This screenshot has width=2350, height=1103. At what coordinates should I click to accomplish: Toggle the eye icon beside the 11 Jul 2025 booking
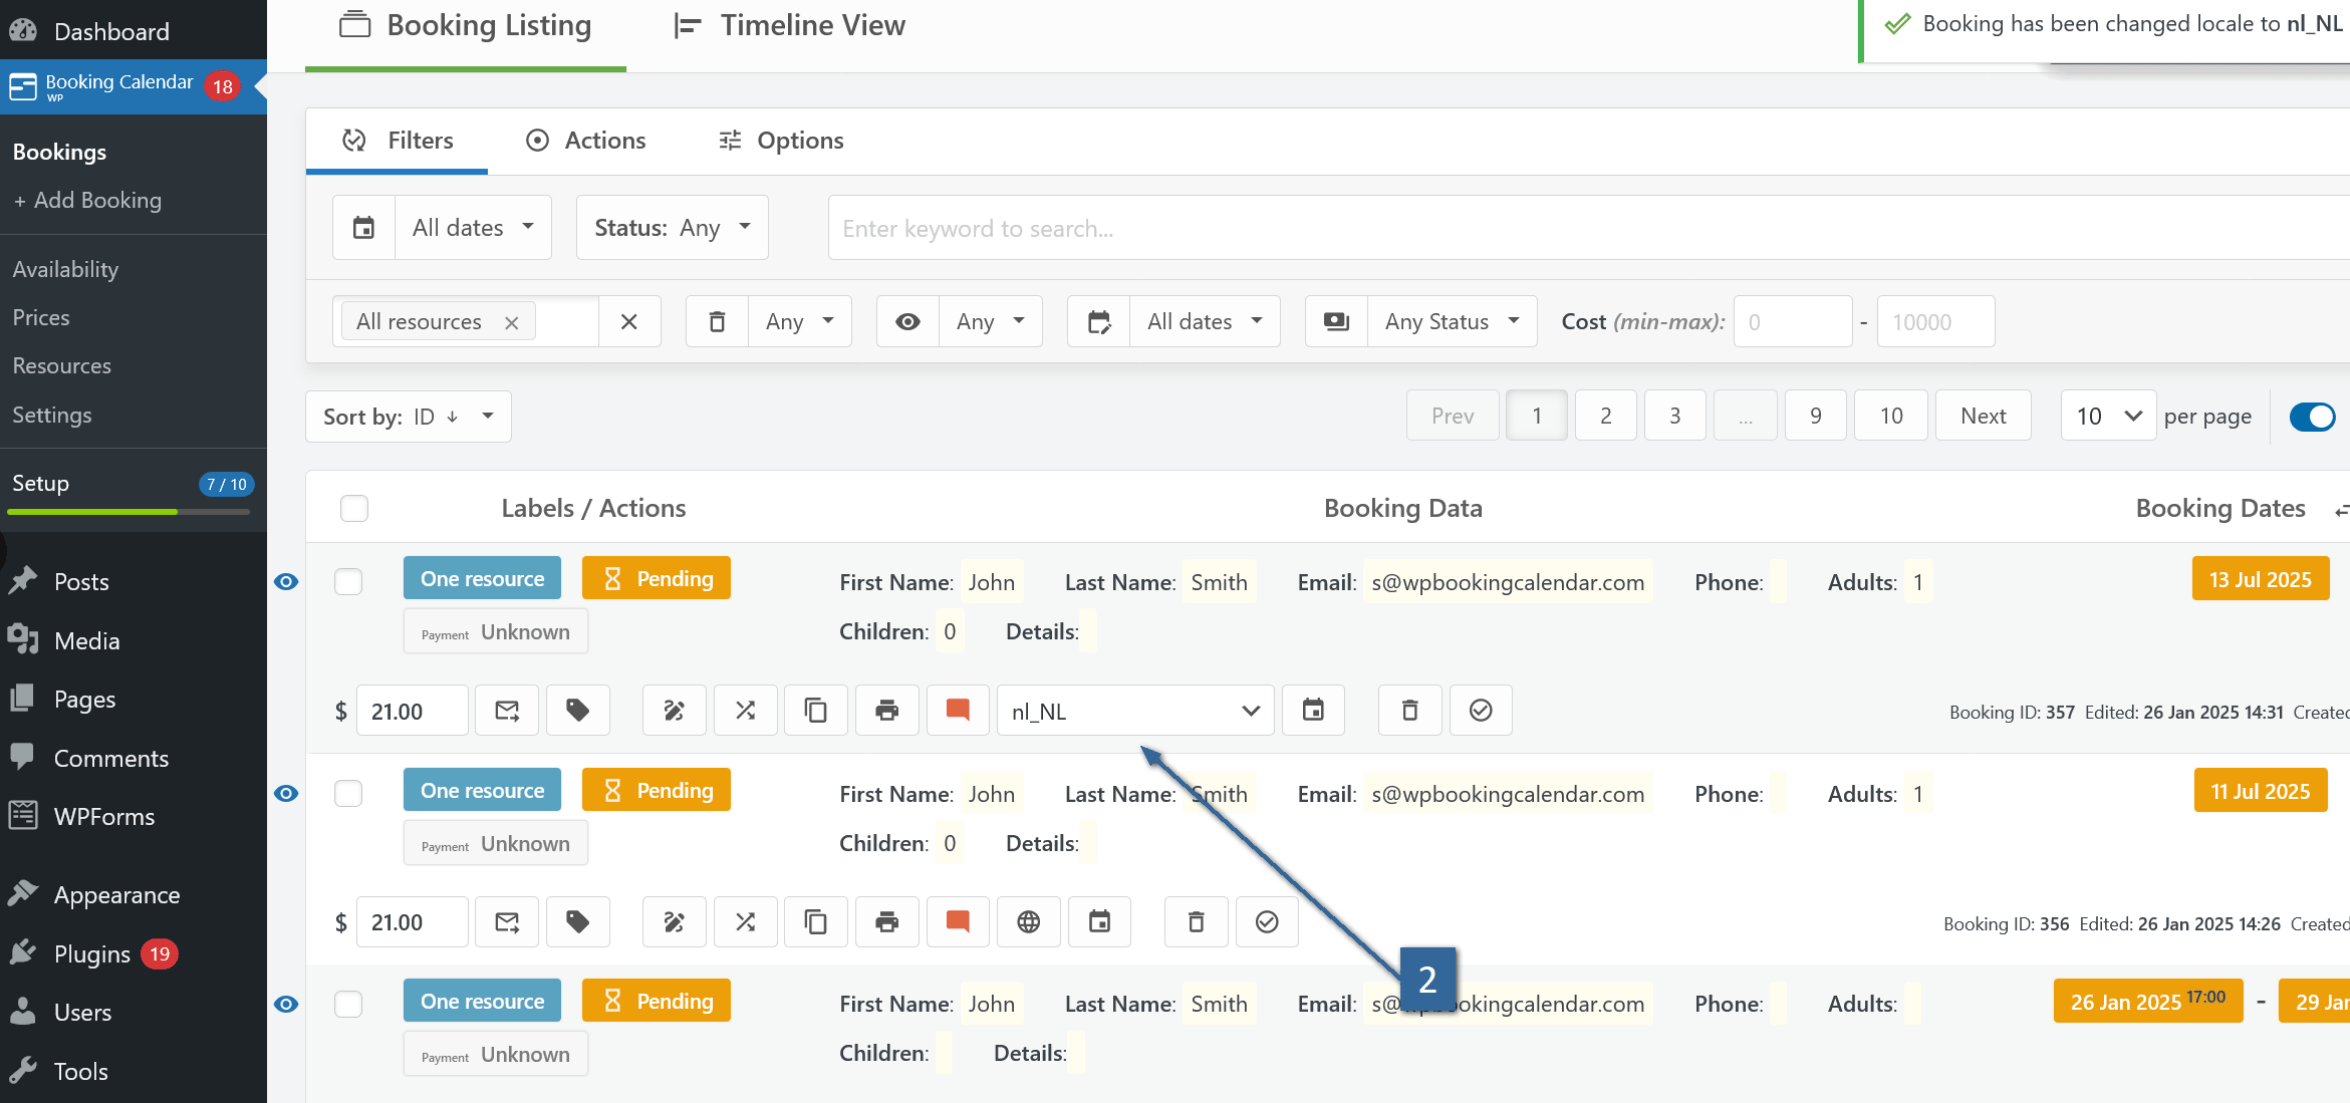[286, 793]
